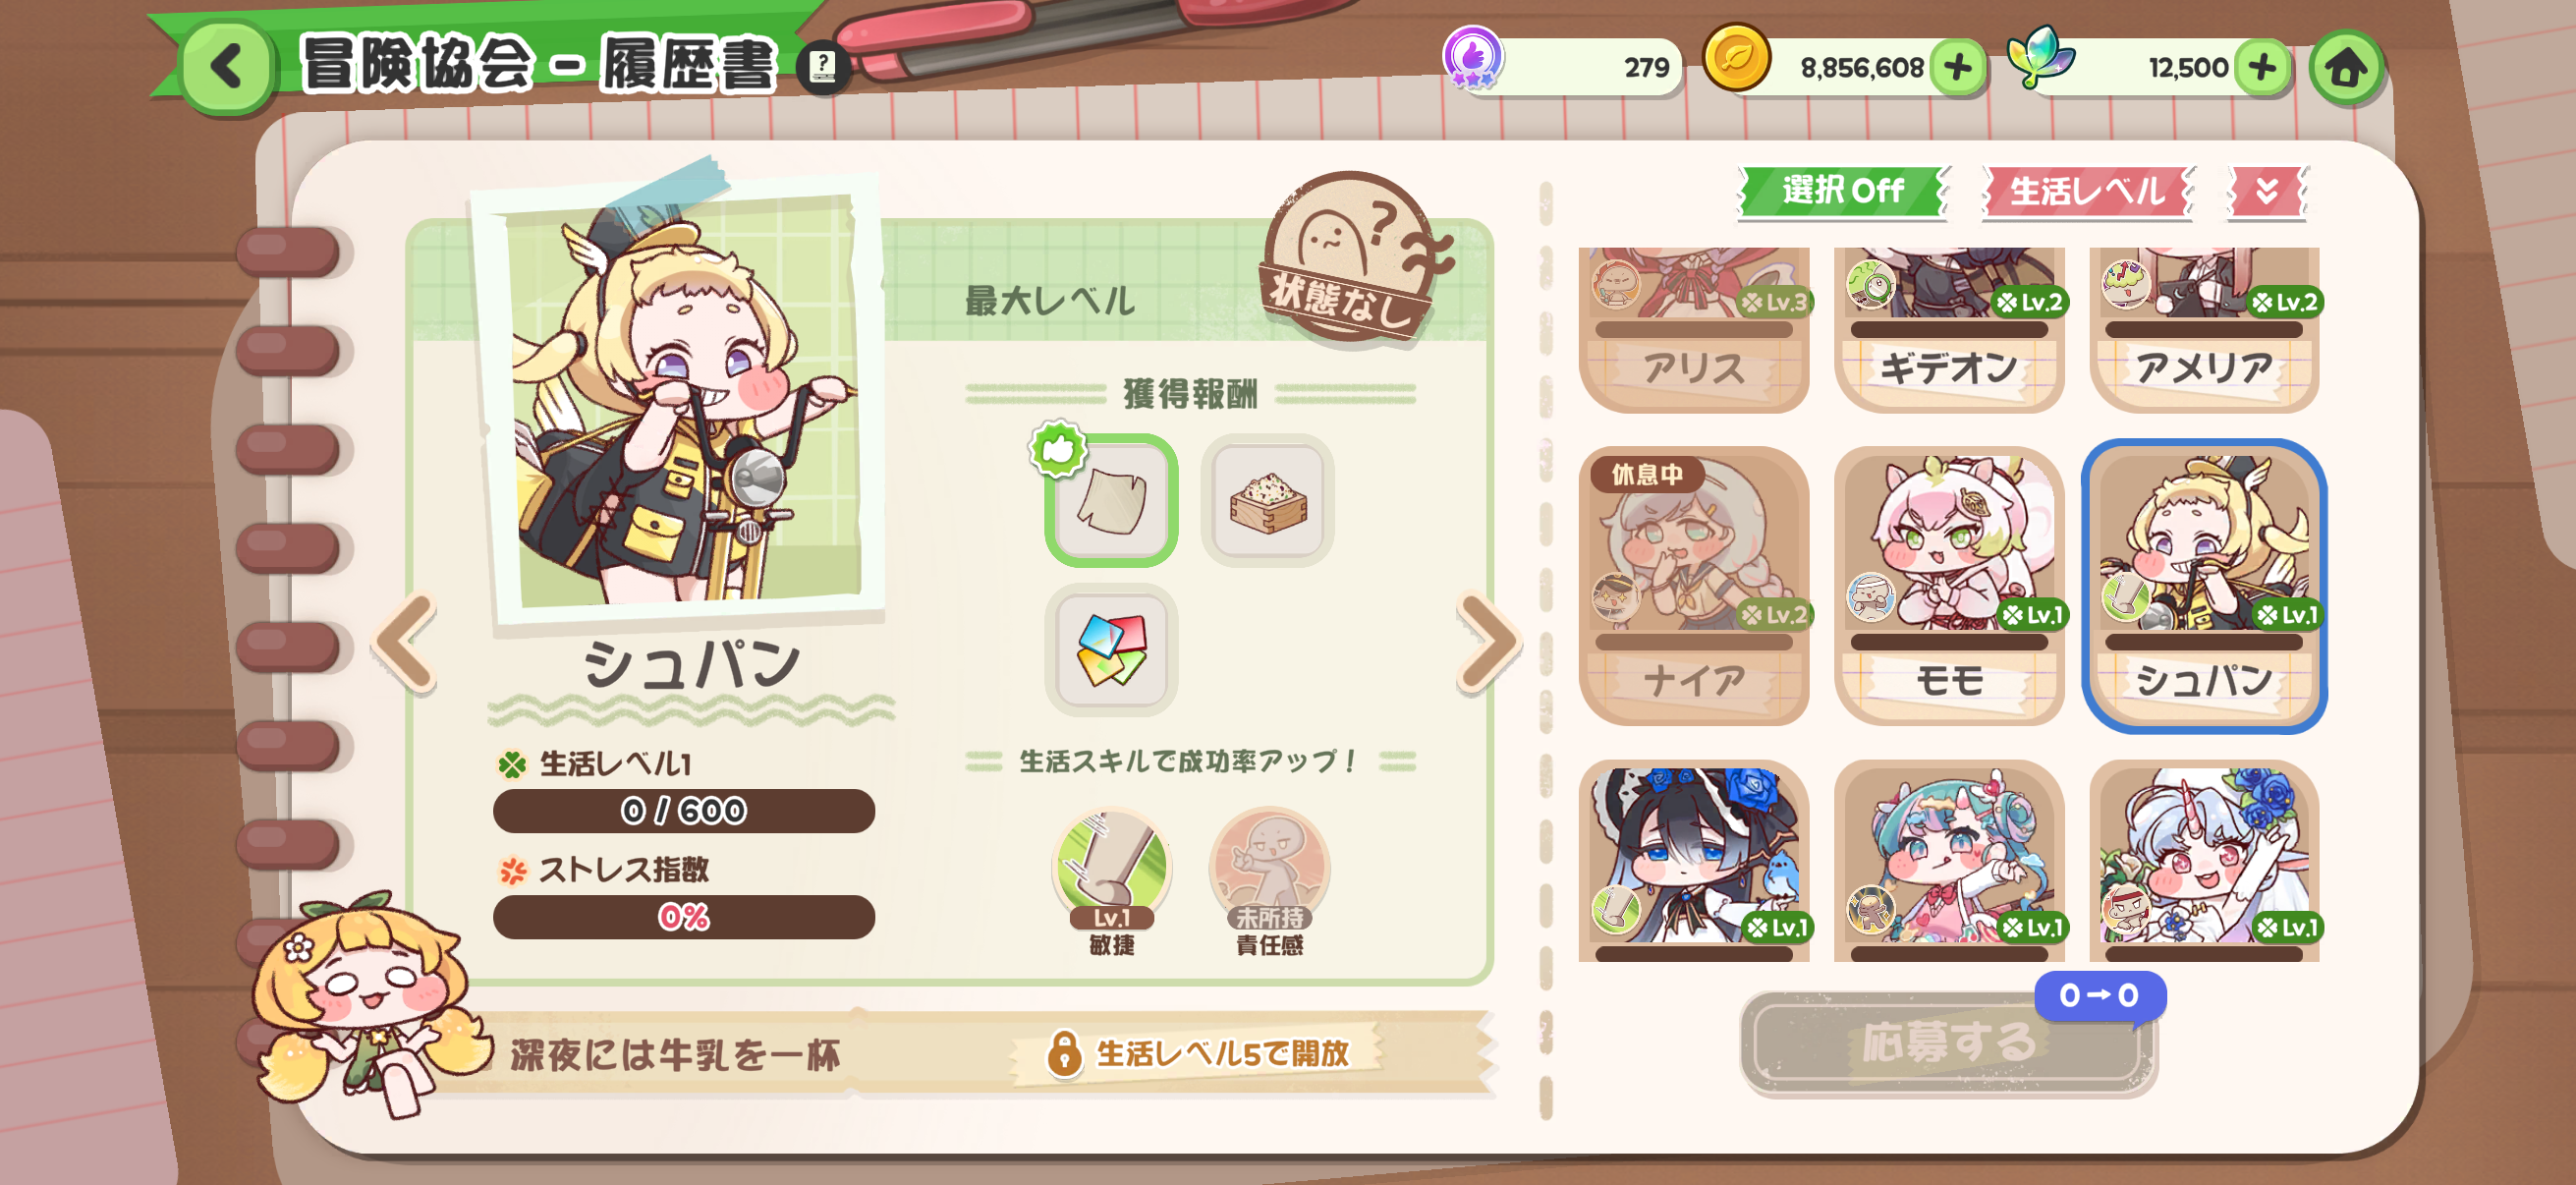2576x1185 pixels.
Task: Select the モモ character card
Action: pos(1948,586)
